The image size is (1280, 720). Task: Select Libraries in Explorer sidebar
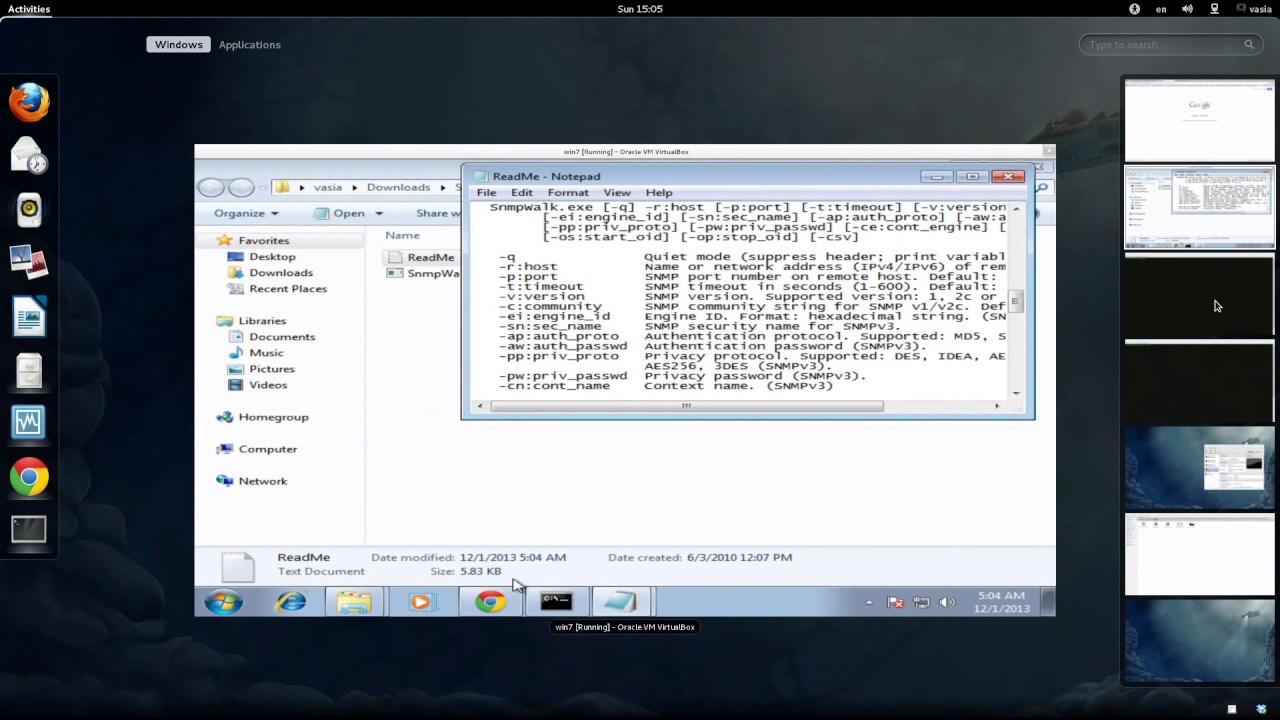point(262,320)
